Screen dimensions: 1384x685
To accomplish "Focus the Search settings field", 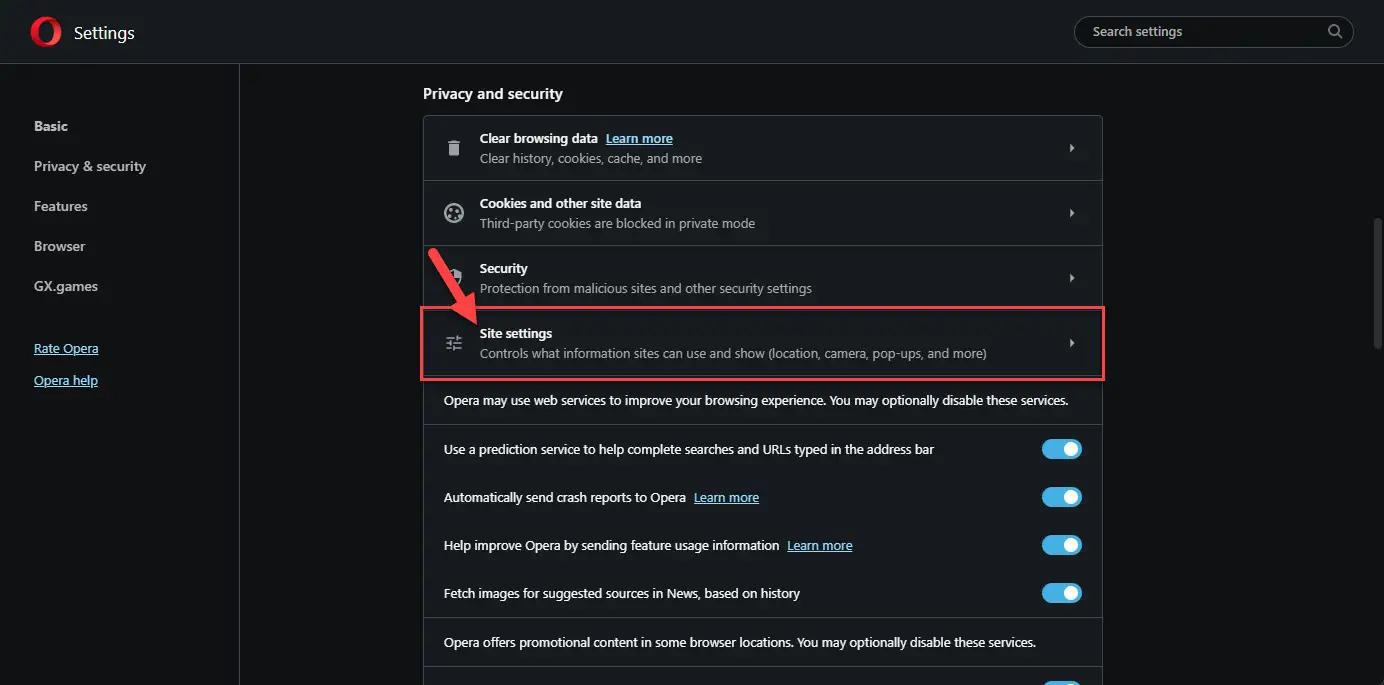I will coord(1200,32).
